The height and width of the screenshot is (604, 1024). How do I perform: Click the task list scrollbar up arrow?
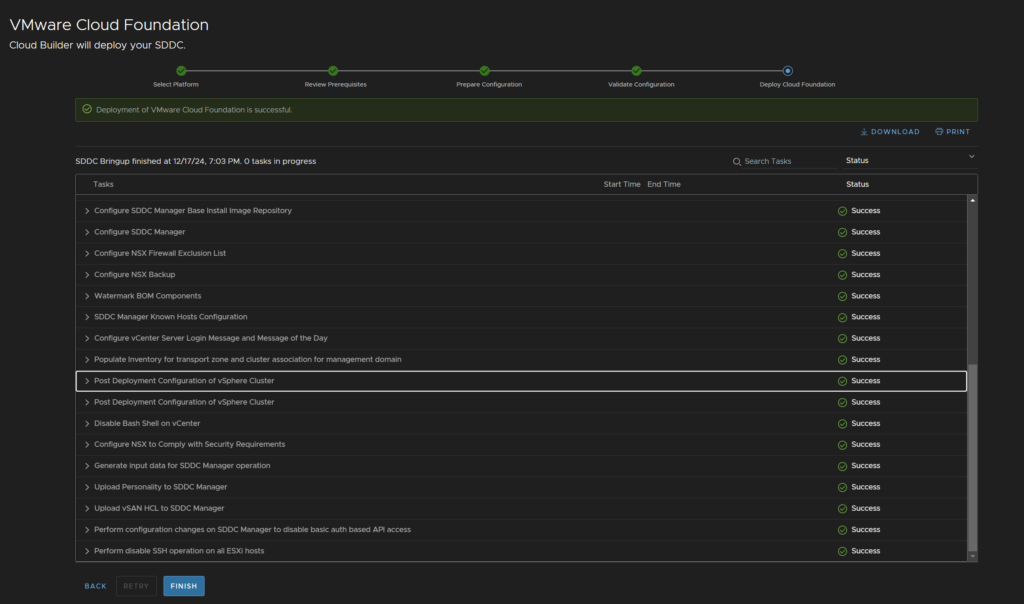[972, 200]
